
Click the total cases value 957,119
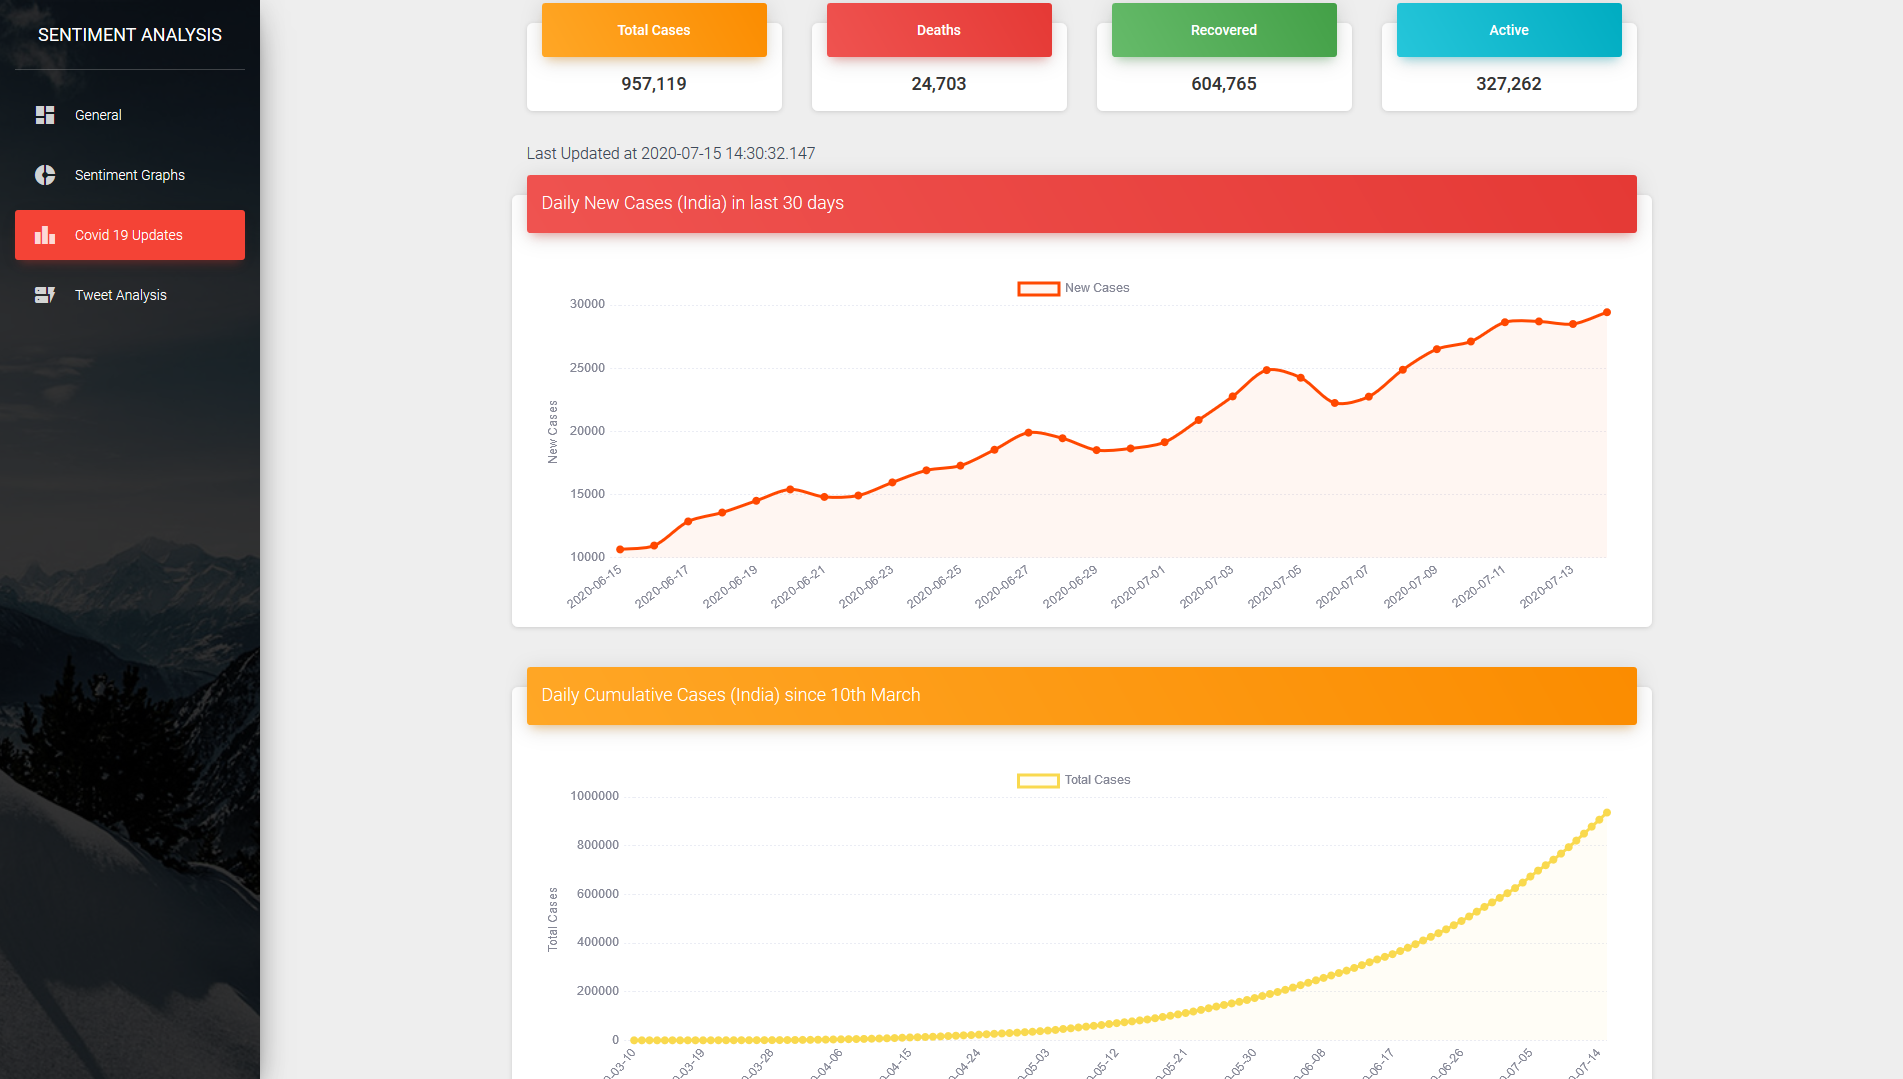[654, 84]
